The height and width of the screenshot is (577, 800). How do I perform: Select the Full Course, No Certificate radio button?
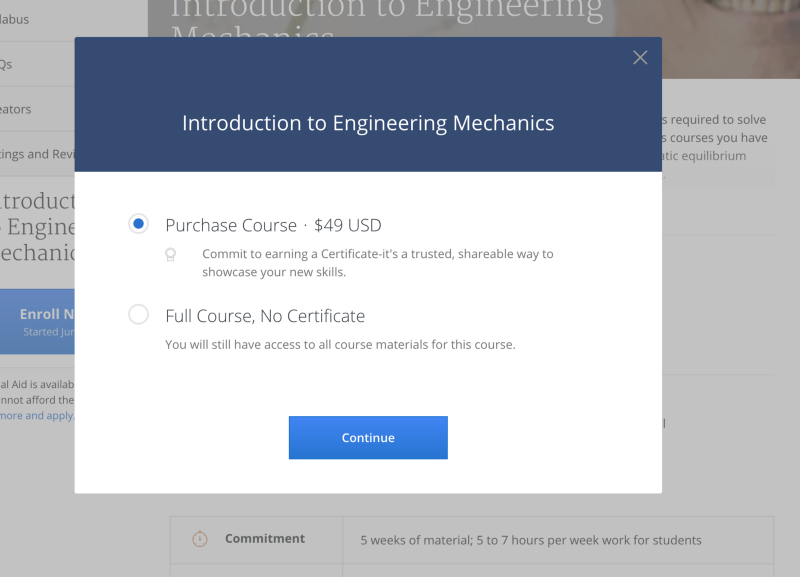139,315
